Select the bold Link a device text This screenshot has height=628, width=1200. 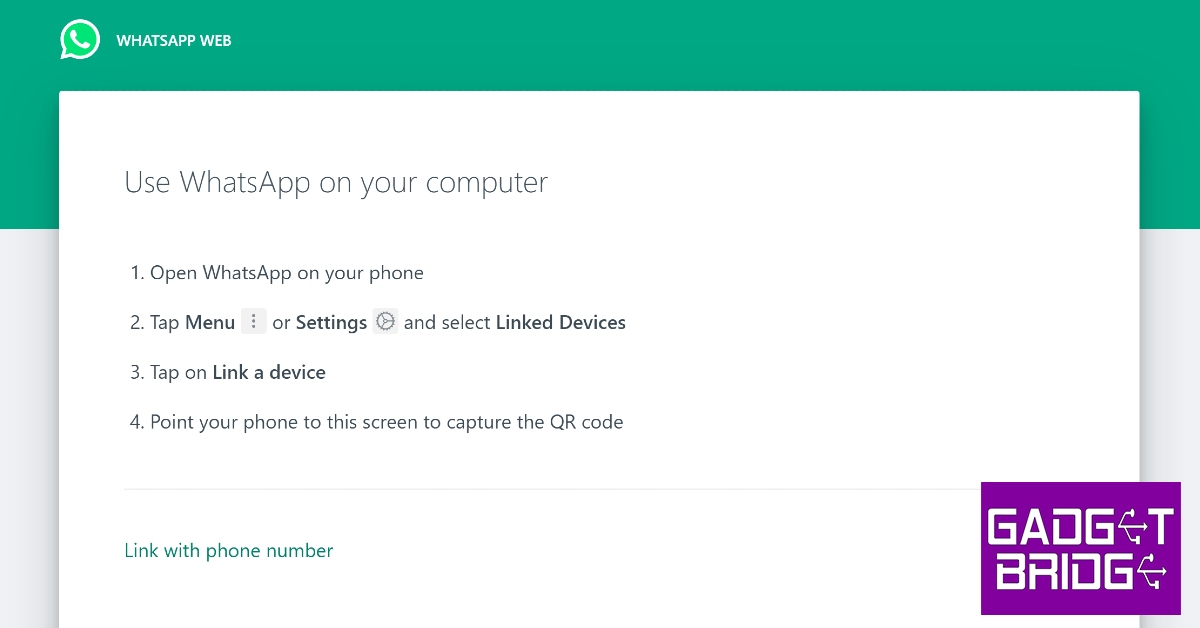point(269,373)
